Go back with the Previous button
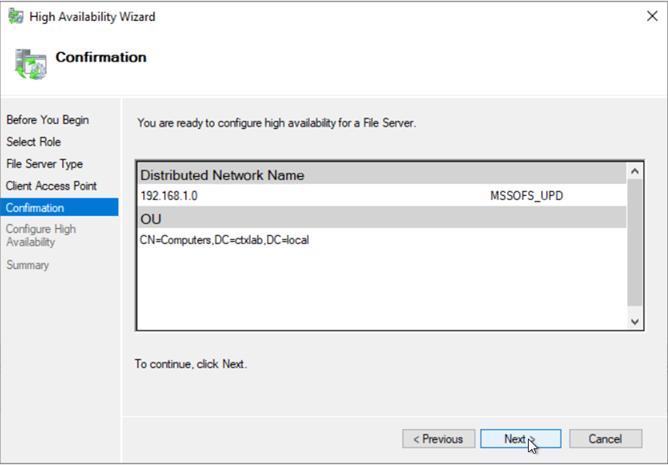The width and height of the screenshot is (668, 465). pyautogui.click(x=438, y=439)
